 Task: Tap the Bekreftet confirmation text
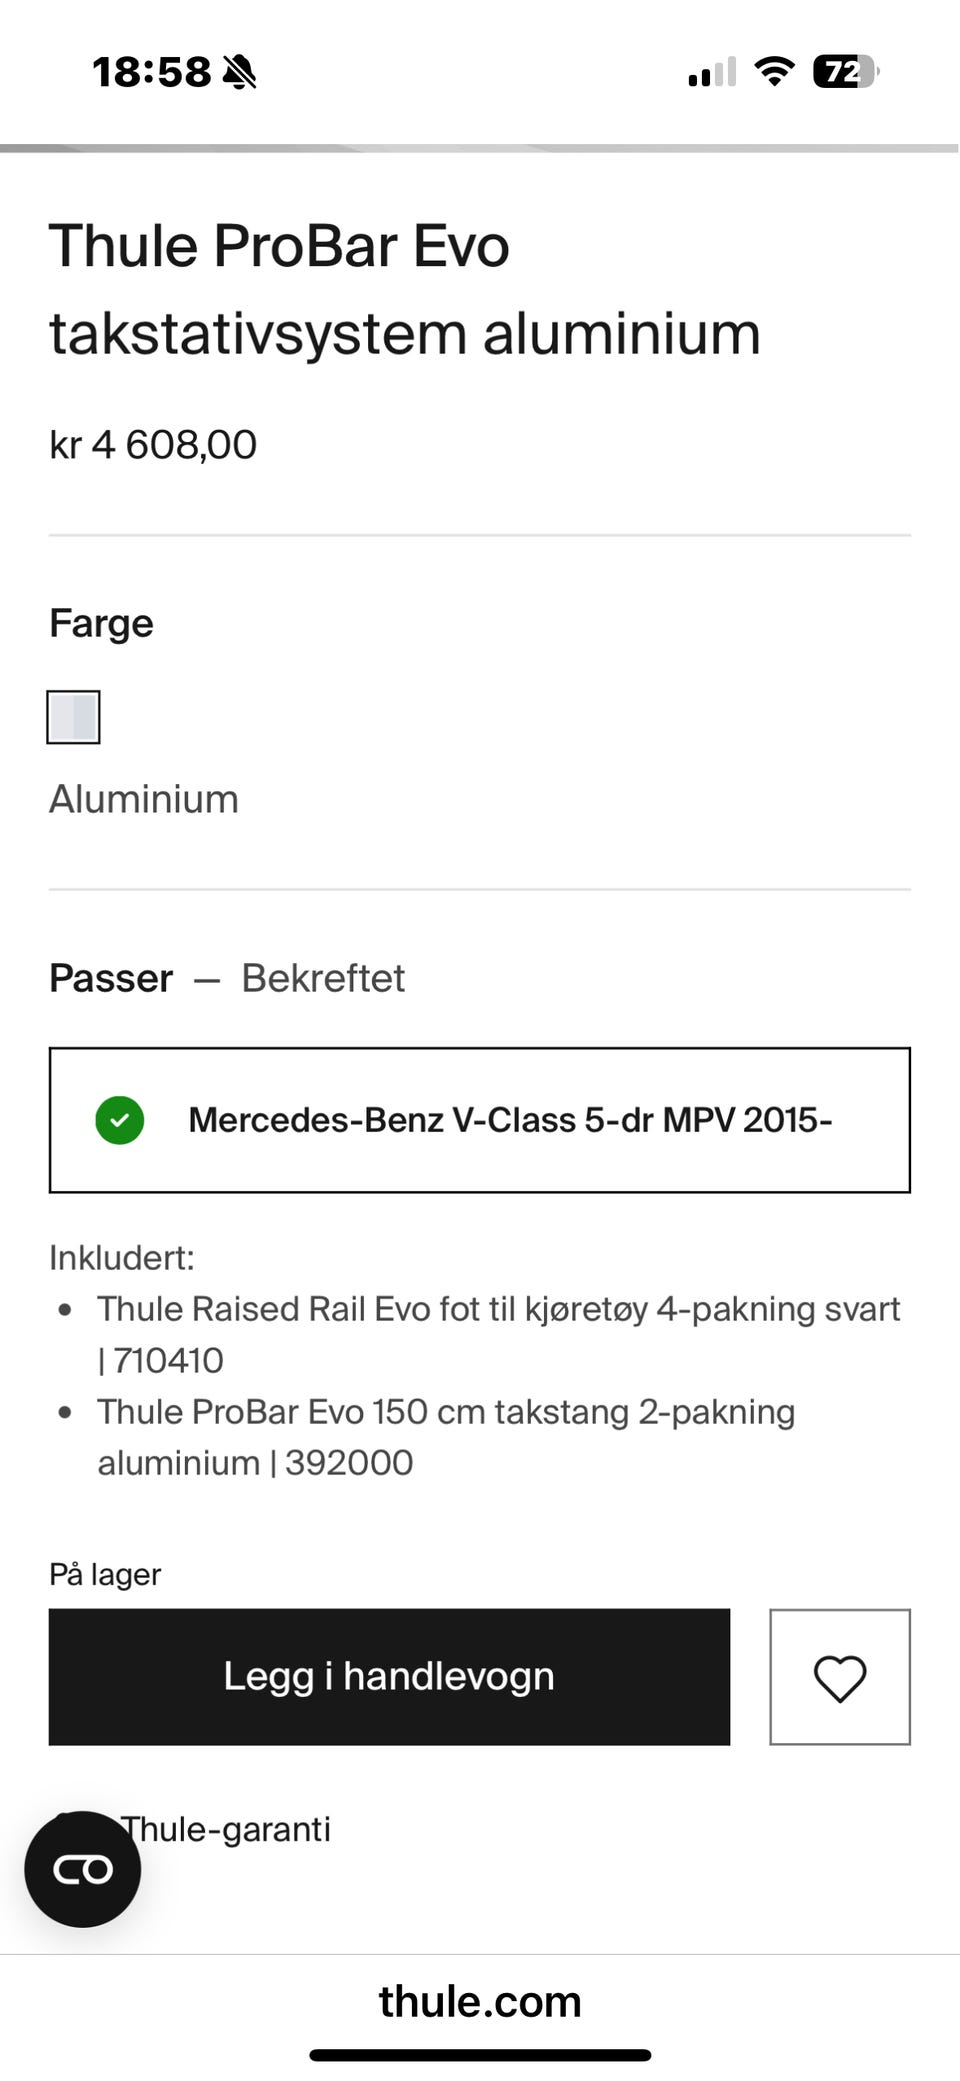(323, 978)
